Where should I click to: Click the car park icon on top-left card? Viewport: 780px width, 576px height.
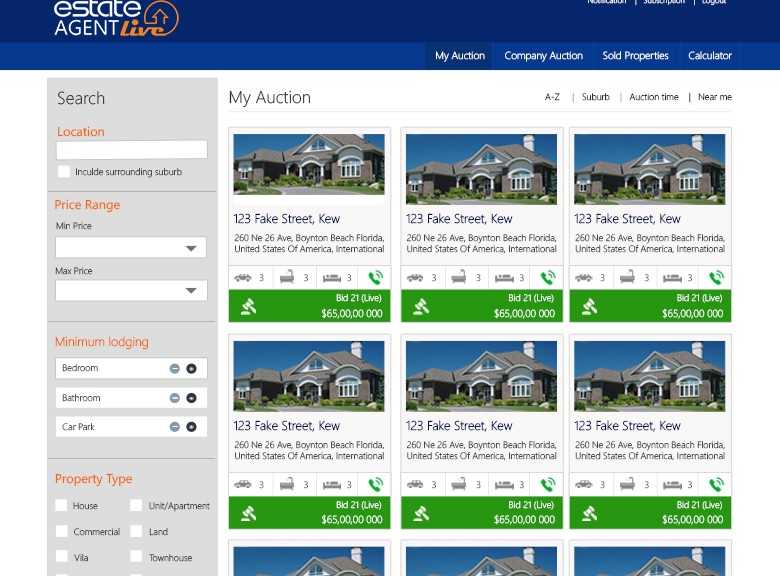coord(243,278)
